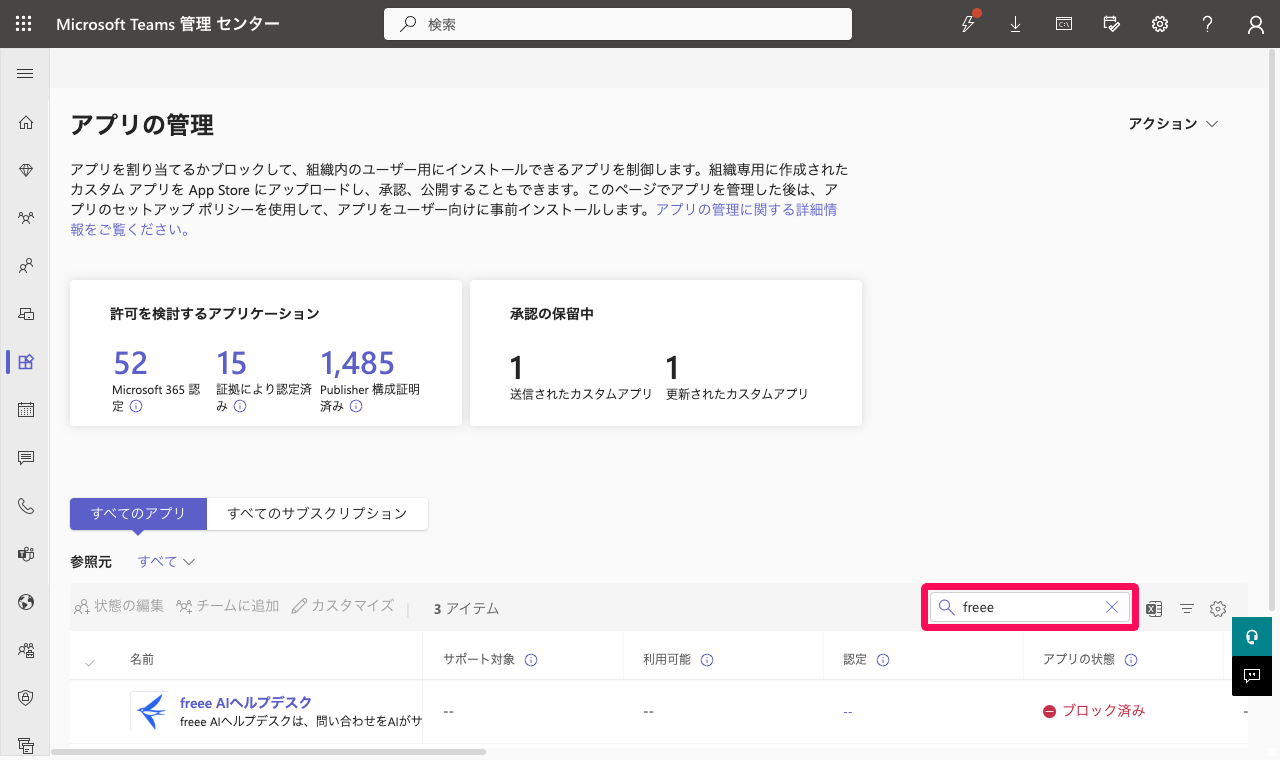Open the Teams devices icon in sidebar
This screenshot has width=1280, height=760.
(x=26, y=314)
